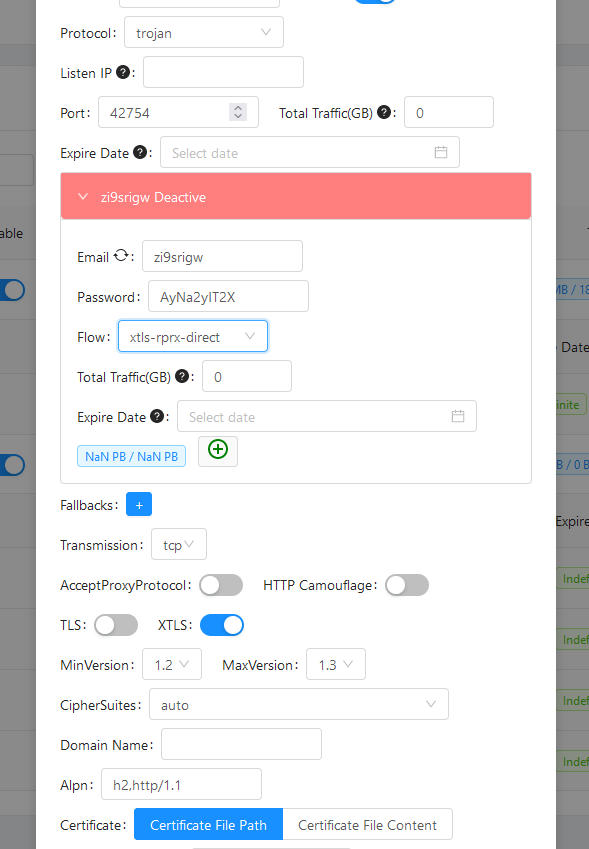Add a client with green plus icon

pyautogui.click(x=218, y=450)
